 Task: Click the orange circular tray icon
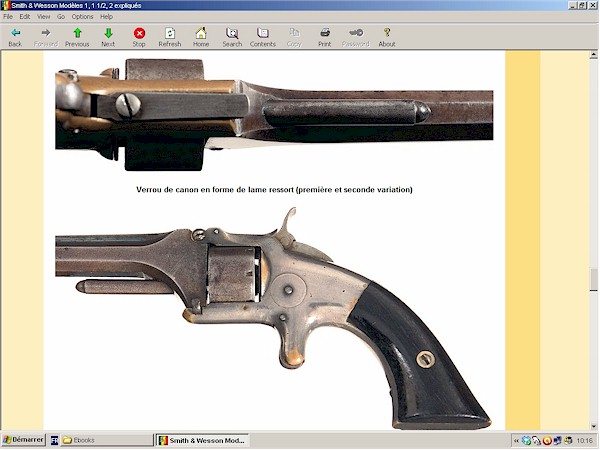point(547,441)
